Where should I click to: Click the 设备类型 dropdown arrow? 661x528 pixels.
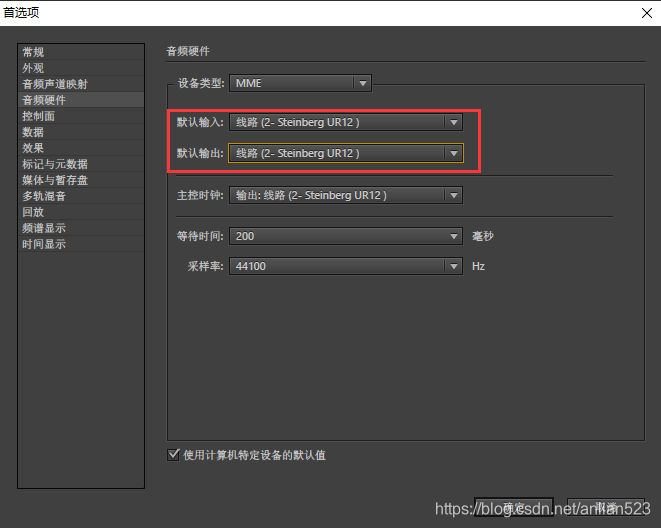pyautogui.click(x=363, y=83)
